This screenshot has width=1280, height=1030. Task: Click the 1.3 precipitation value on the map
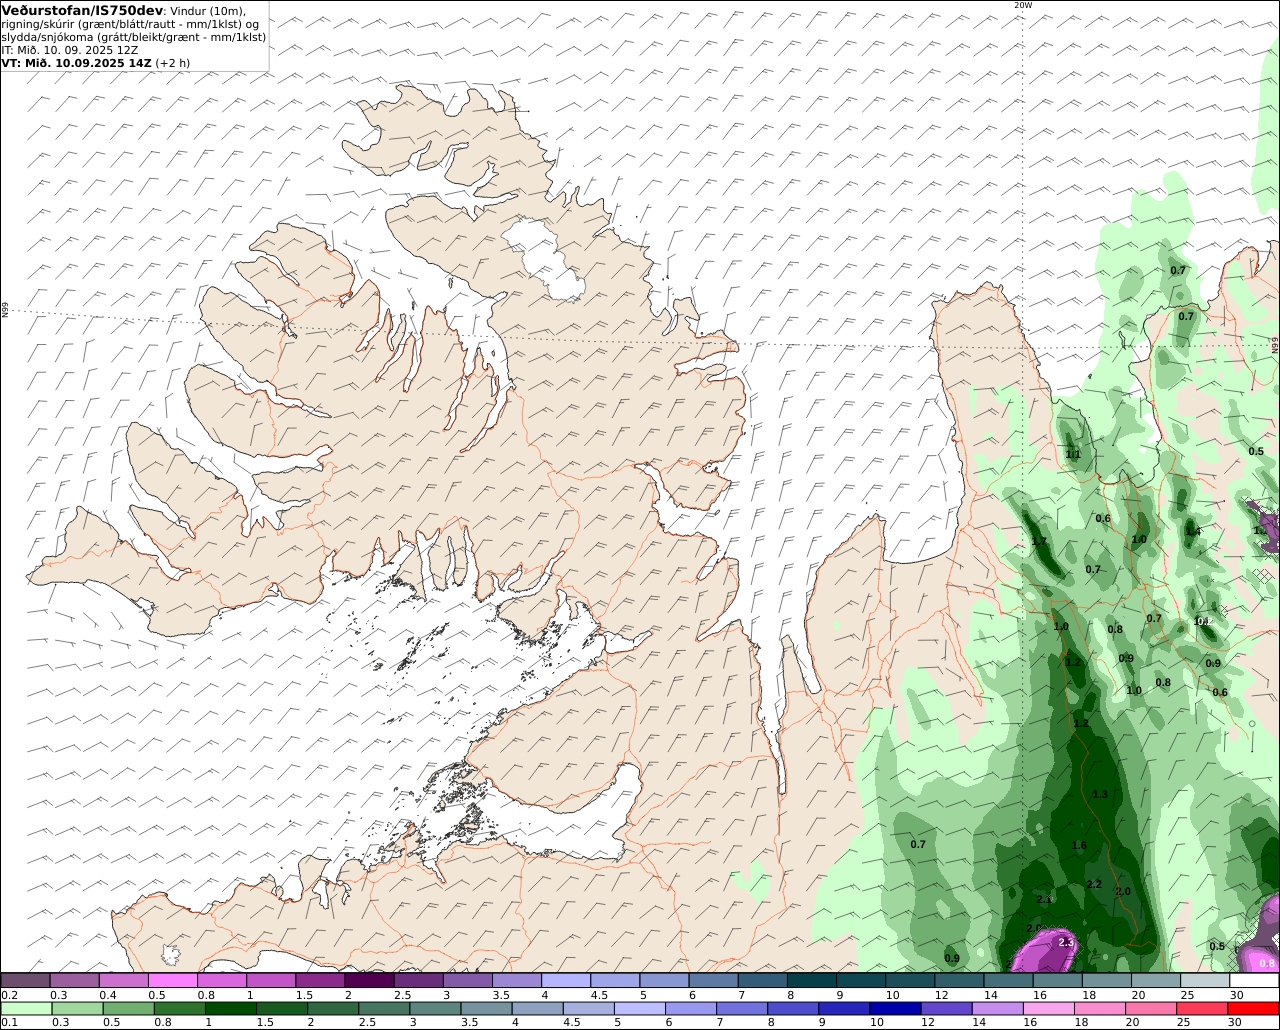tap(1101, 794)
